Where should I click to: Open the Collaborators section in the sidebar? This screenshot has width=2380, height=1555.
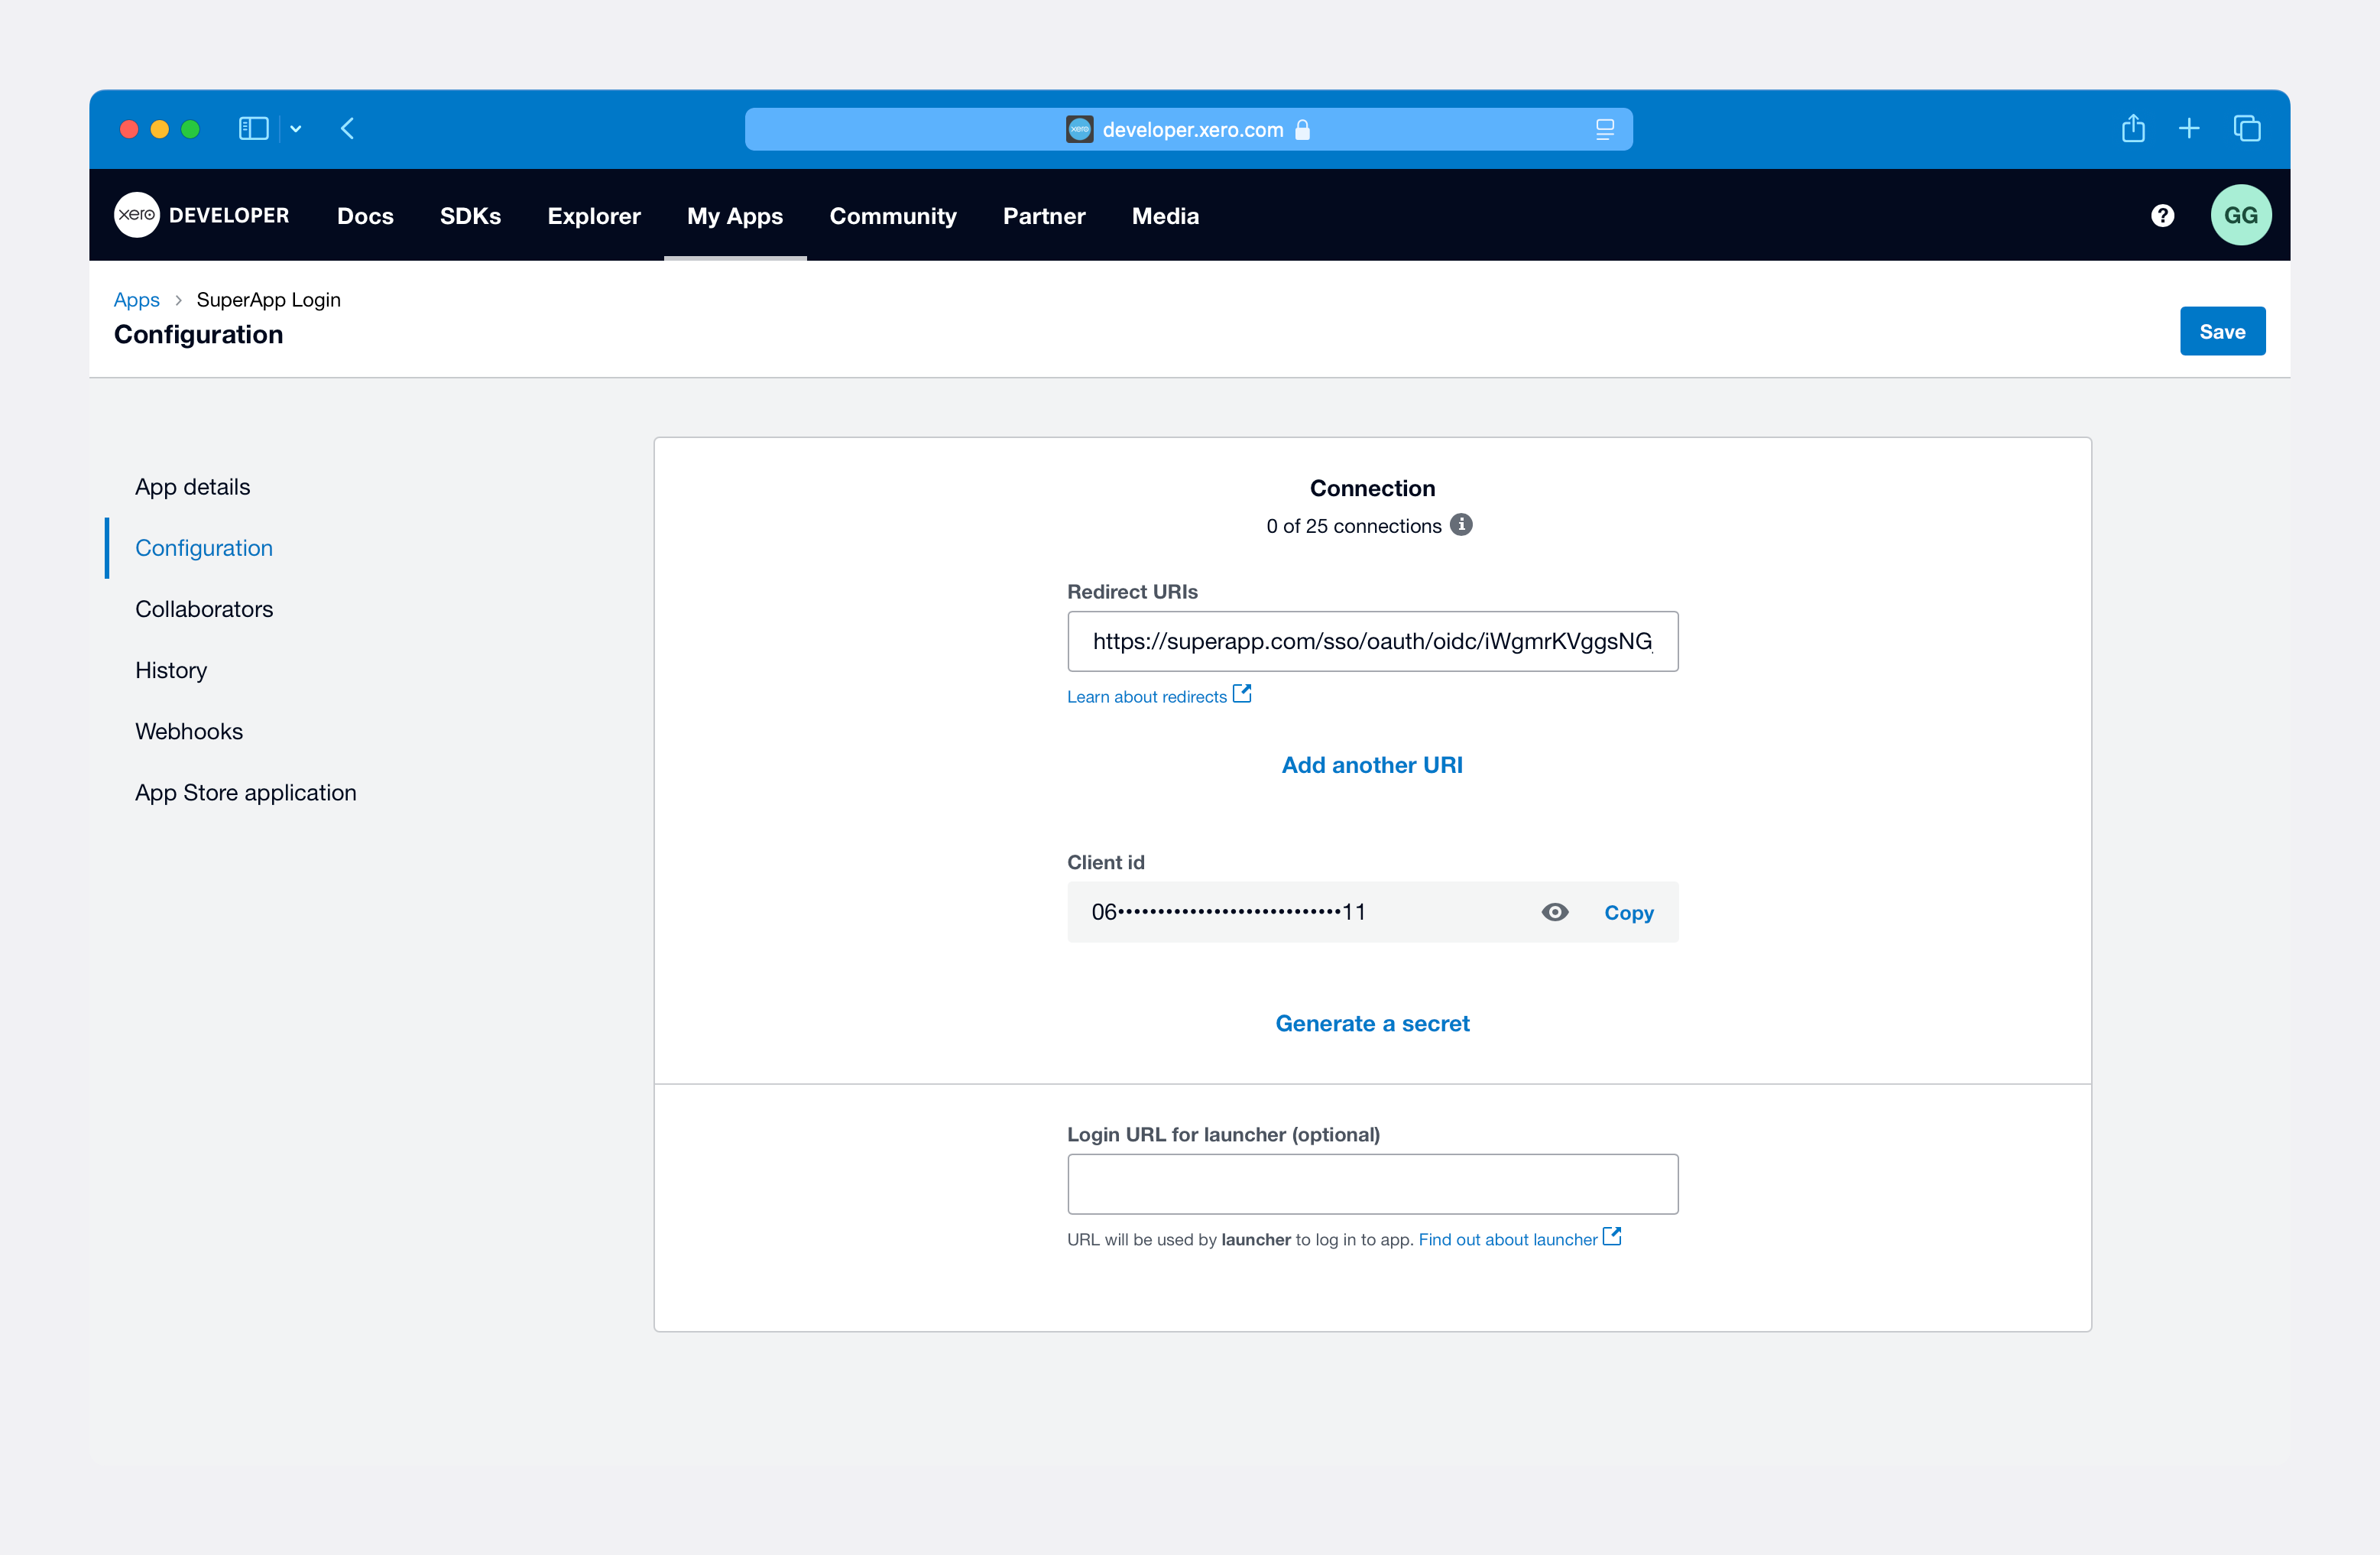(x=204, y=608)
